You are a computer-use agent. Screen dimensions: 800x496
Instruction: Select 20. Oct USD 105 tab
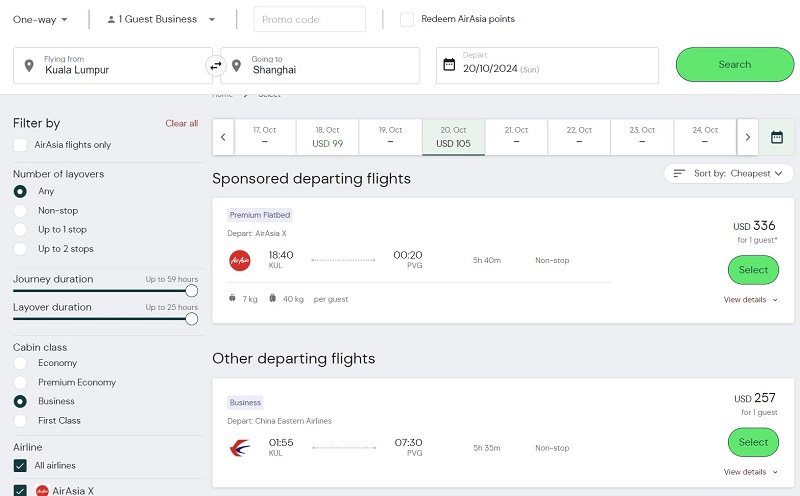point(454,137)
